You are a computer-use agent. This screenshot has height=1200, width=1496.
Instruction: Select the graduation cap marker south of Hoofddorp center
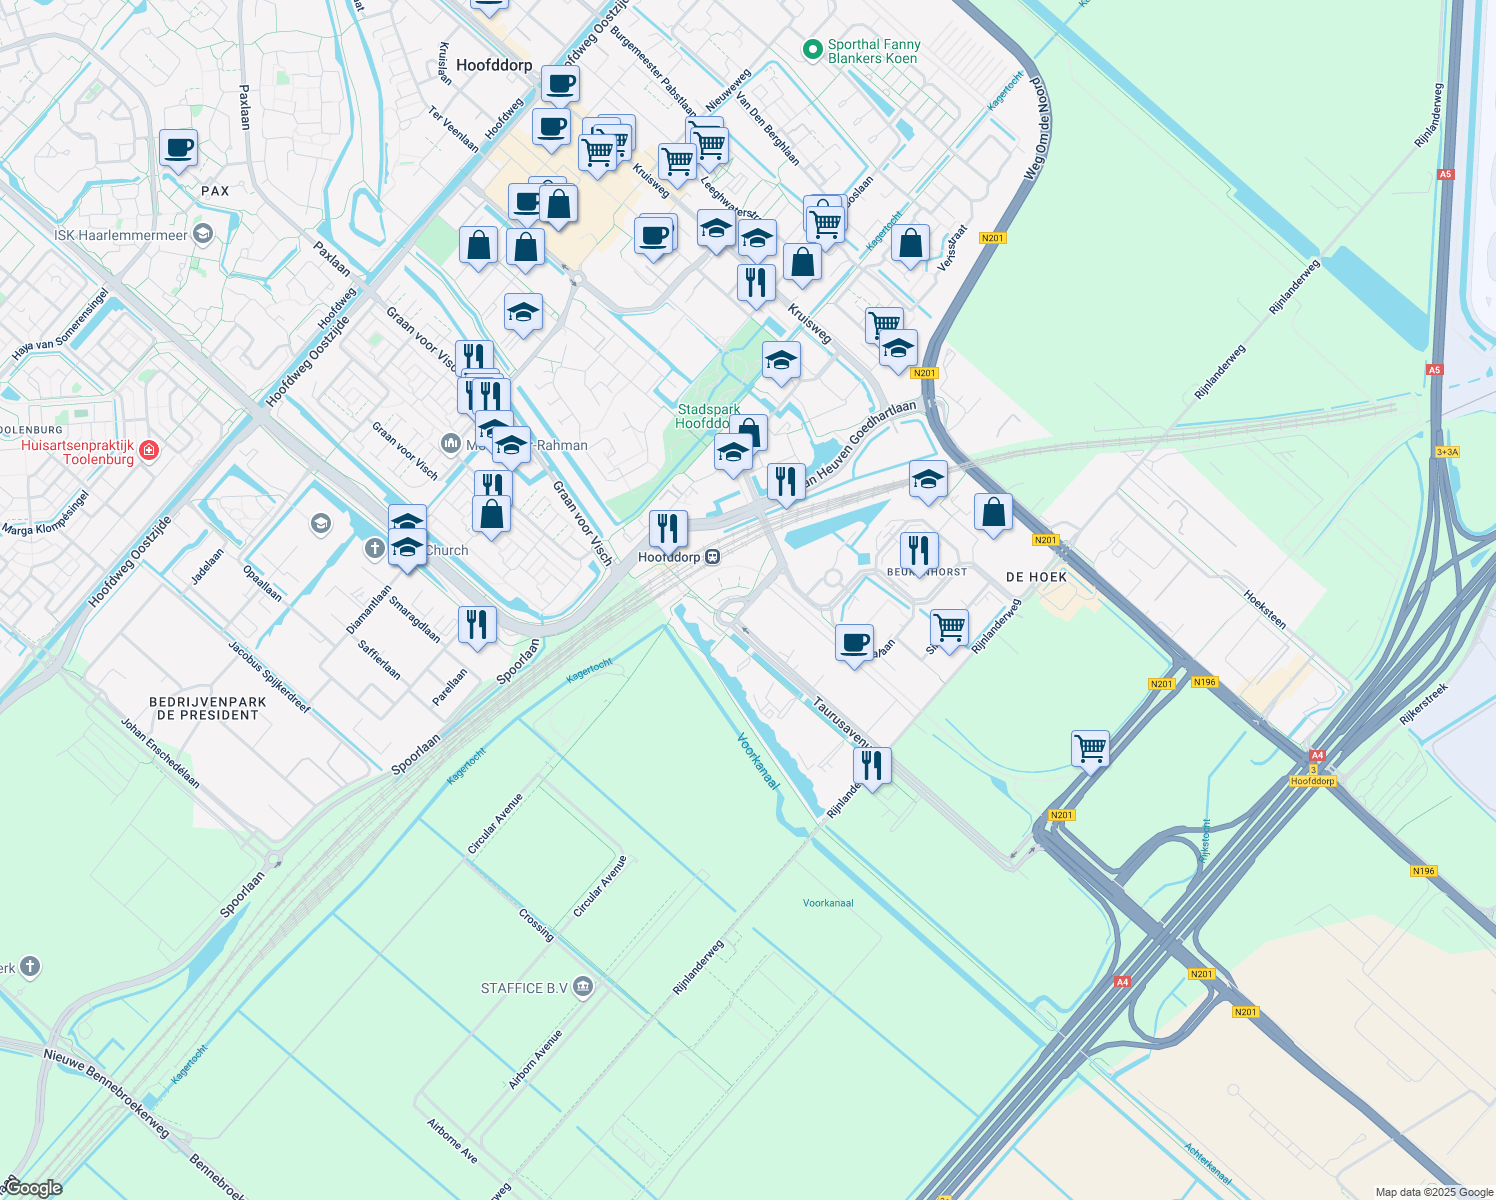click(523, 314)
